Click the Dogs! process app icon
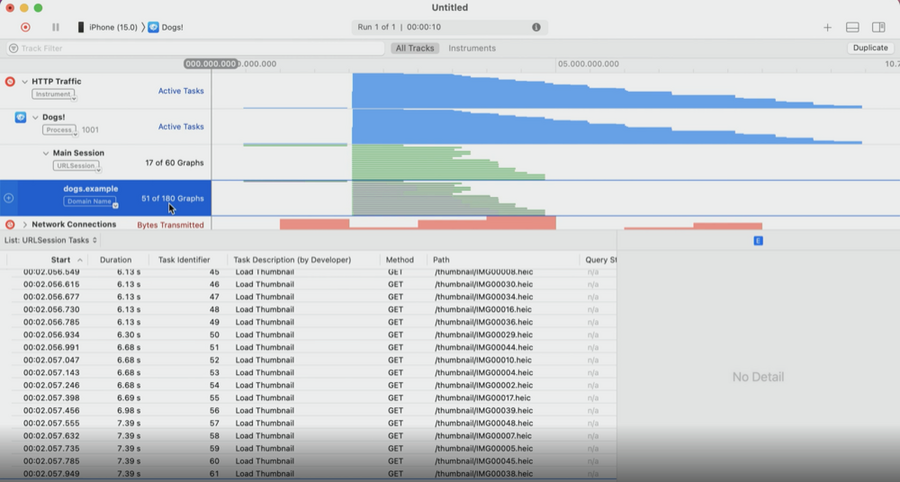This screenshot has height=482, width=900. 20,117
